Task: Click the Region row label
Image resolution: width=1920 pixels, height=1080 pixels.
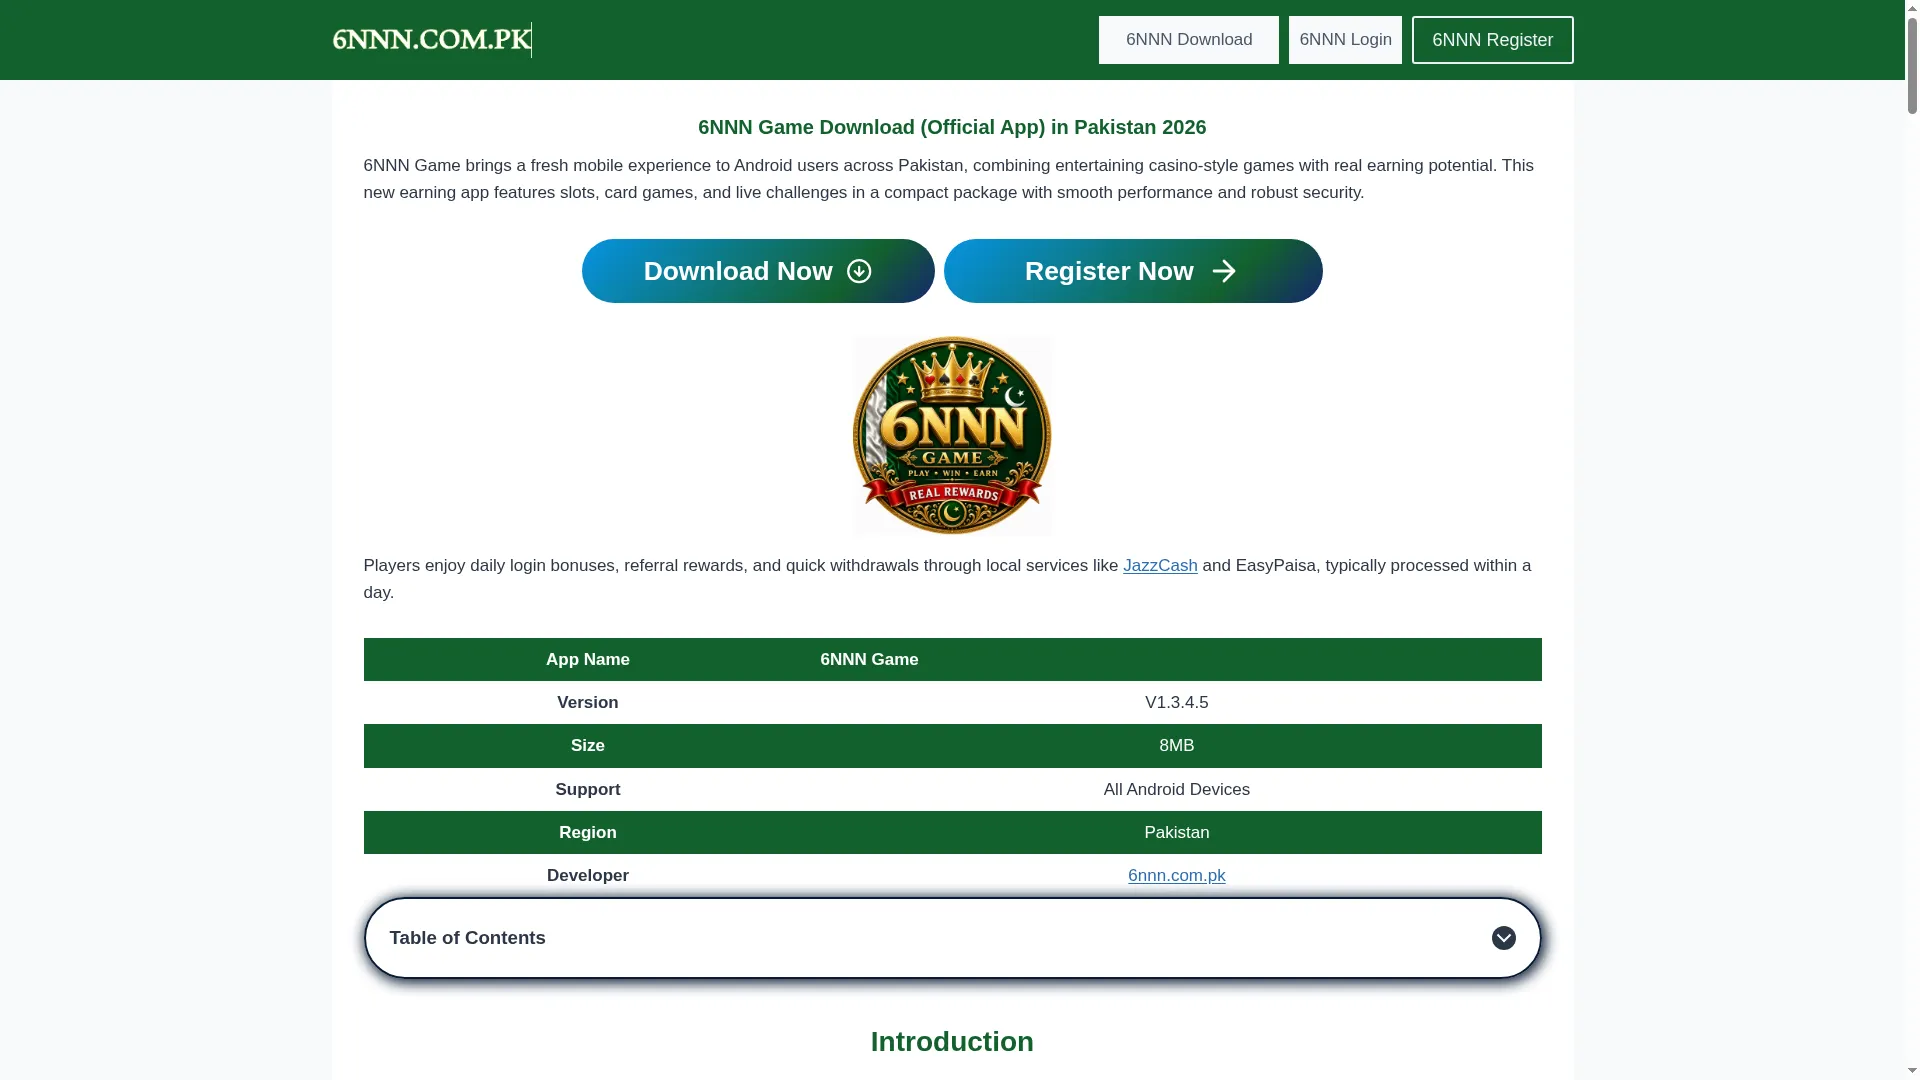Action: (588, 833)
